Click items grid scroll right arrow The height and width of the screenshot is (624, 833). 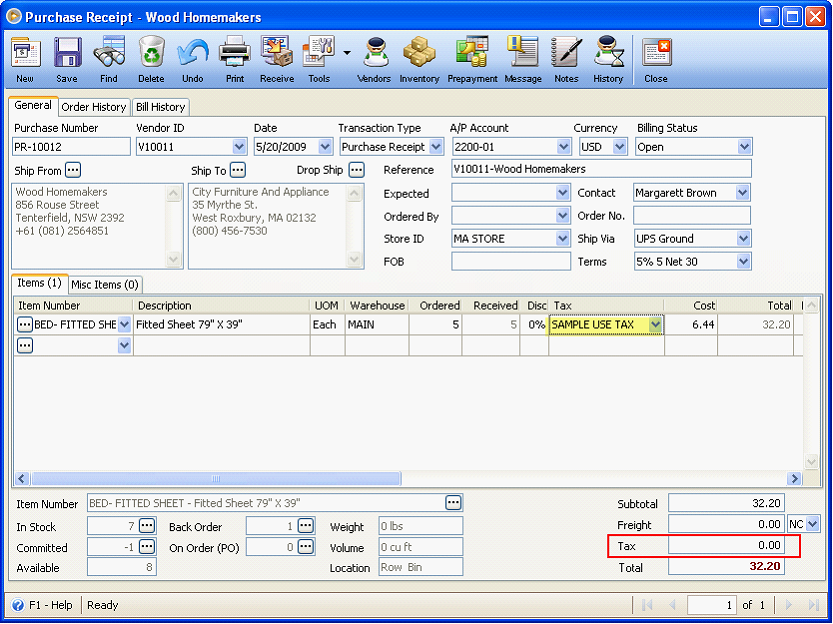794,478
